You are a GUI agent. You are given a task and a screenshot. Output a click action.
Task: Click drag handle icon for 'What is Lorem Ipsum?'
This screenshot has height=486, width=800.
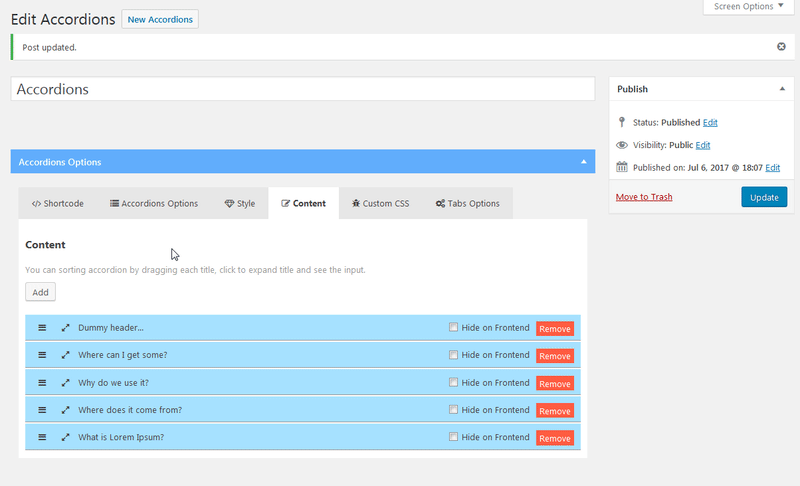(x=42, y=437)
